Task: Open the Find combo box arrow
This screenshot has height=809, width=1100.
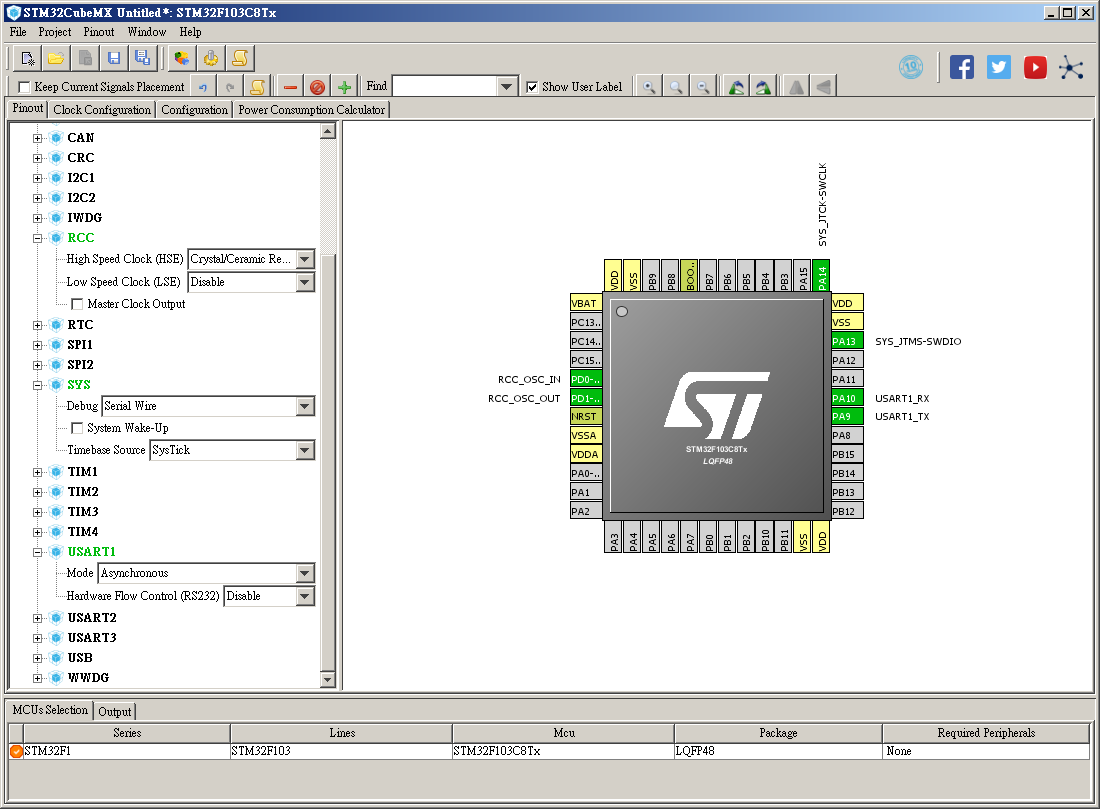Action: coord(507,87)
